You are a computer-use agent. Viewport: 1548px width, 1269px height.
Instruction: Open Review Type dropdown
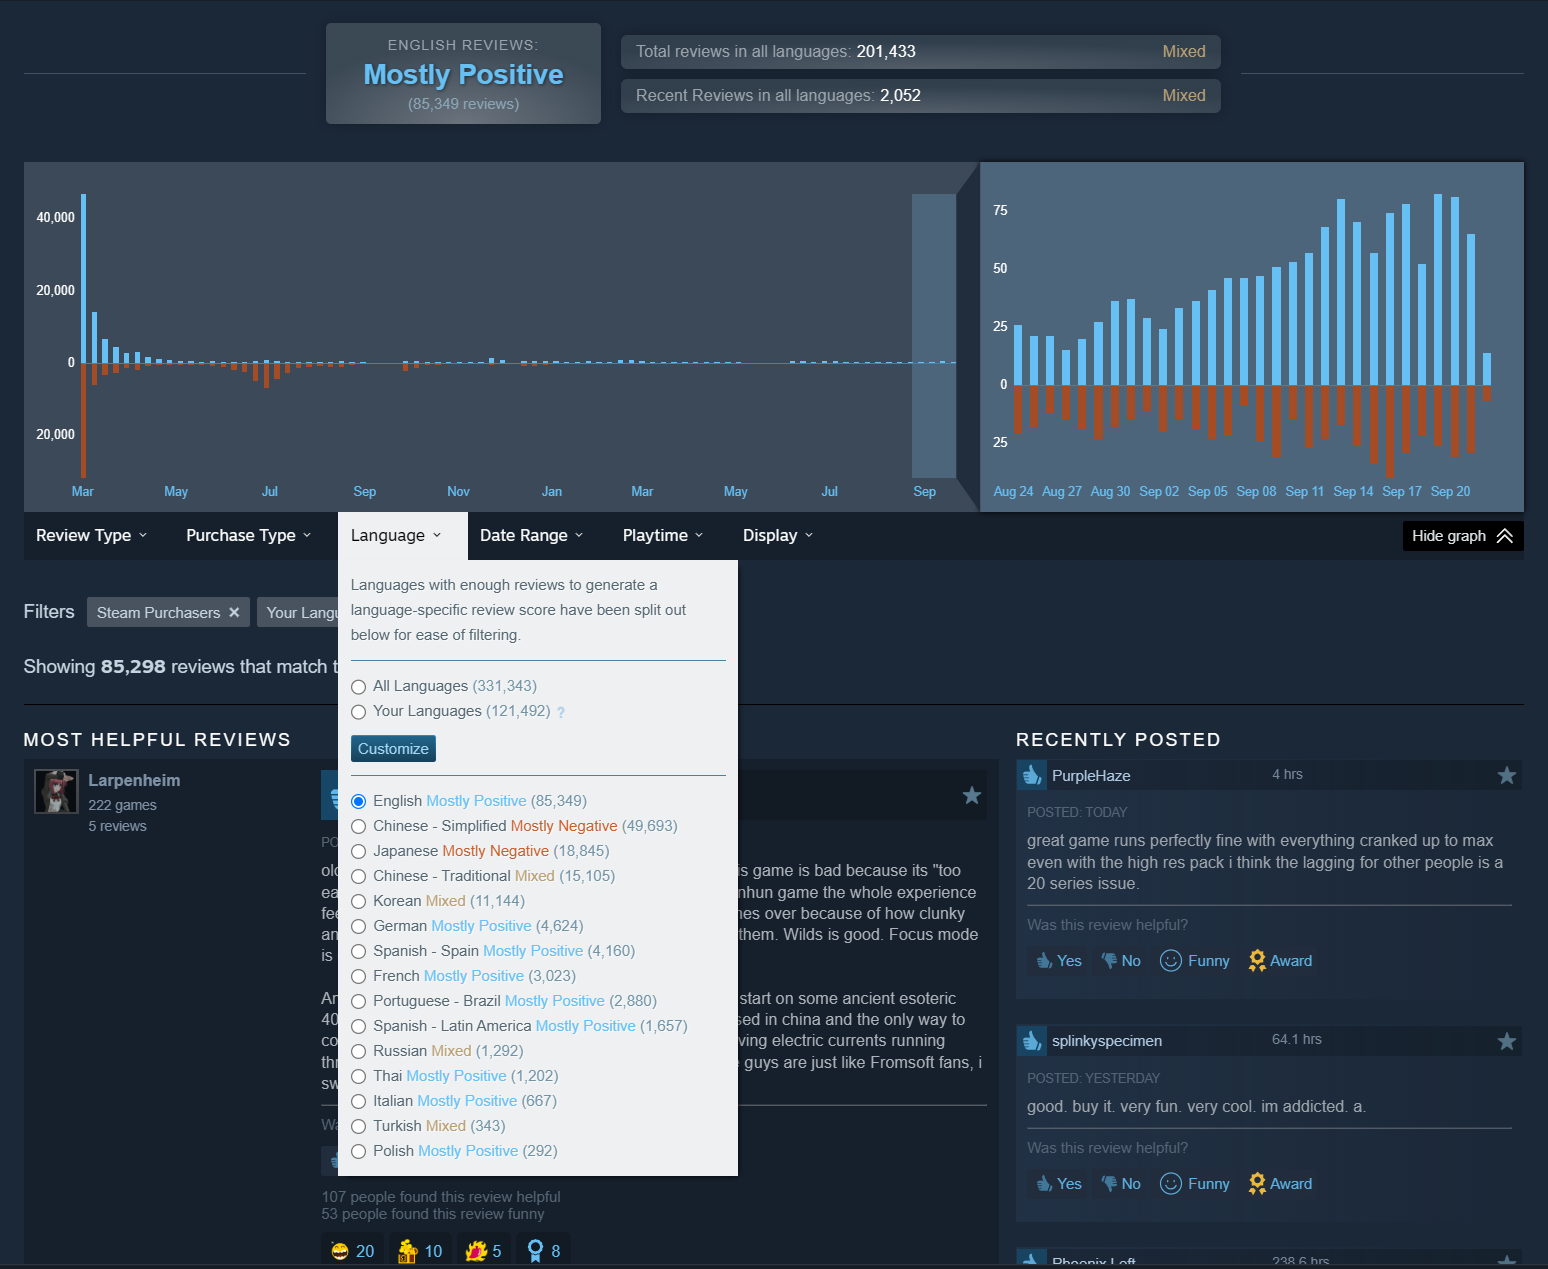pyautogui.click(x=92, y=535)
